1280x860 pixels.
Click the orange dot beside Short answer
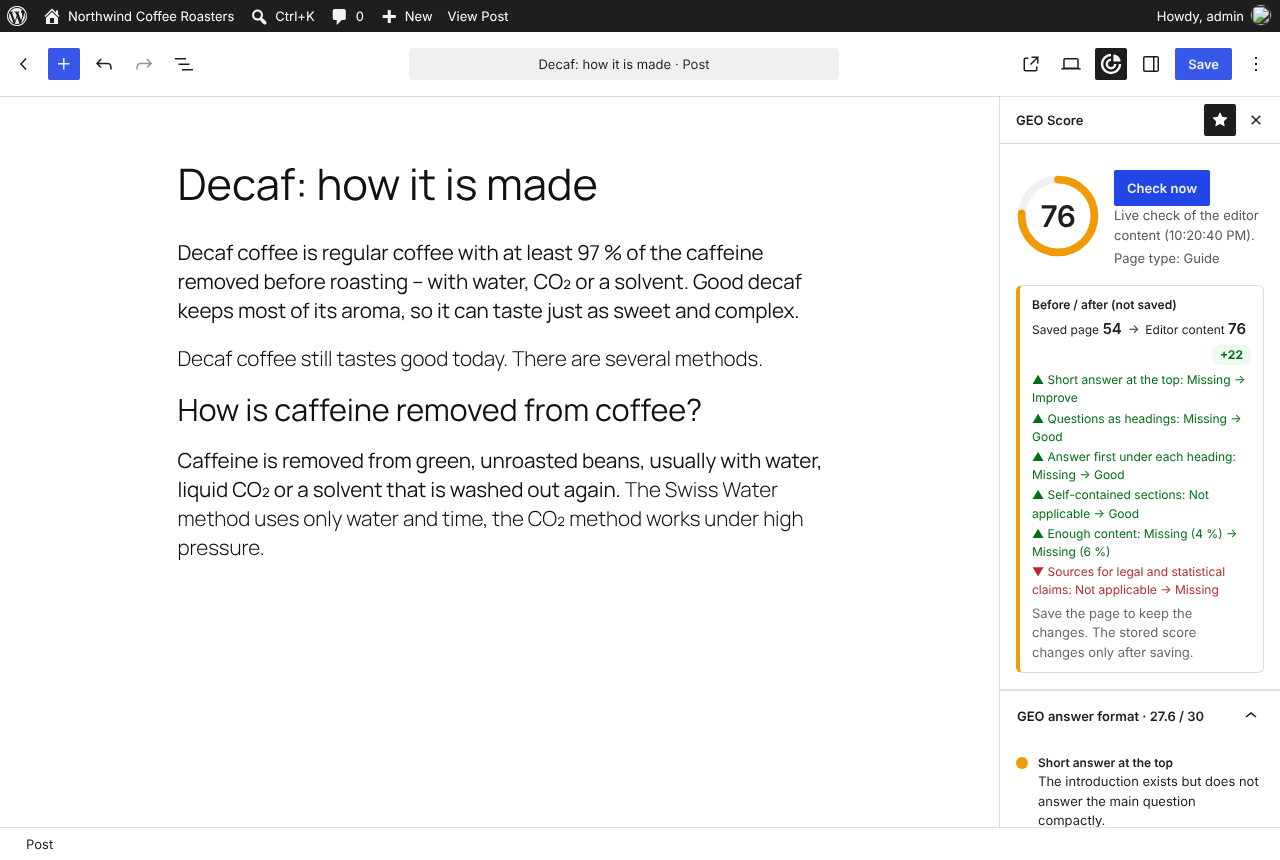coord(1022,763)
